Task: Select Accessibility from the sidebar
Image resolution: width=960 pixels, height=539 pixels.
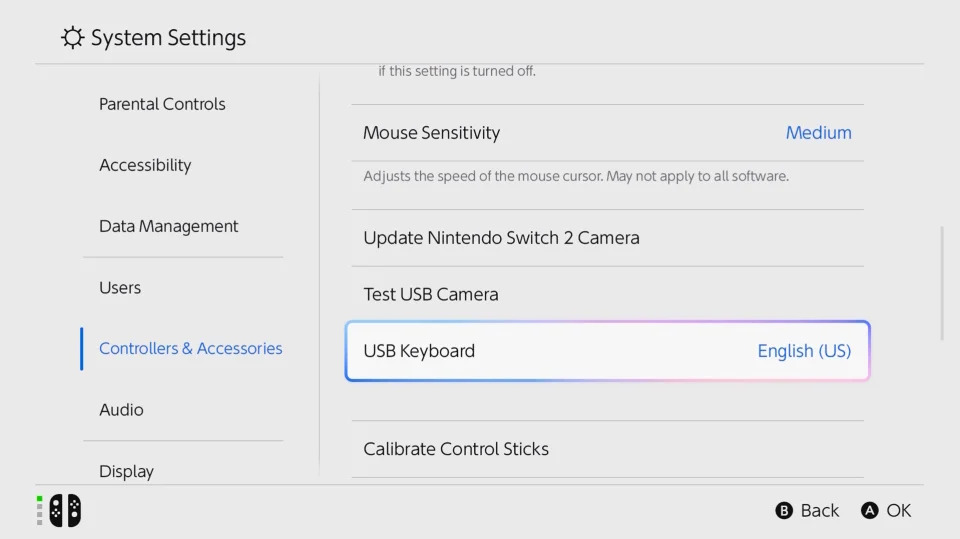Action: coord(145,165)
